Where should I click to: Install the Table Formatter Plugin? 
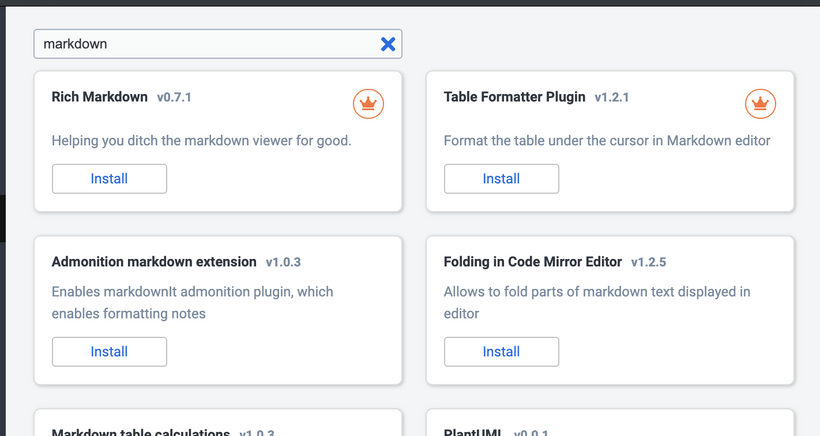click(502, 179)
